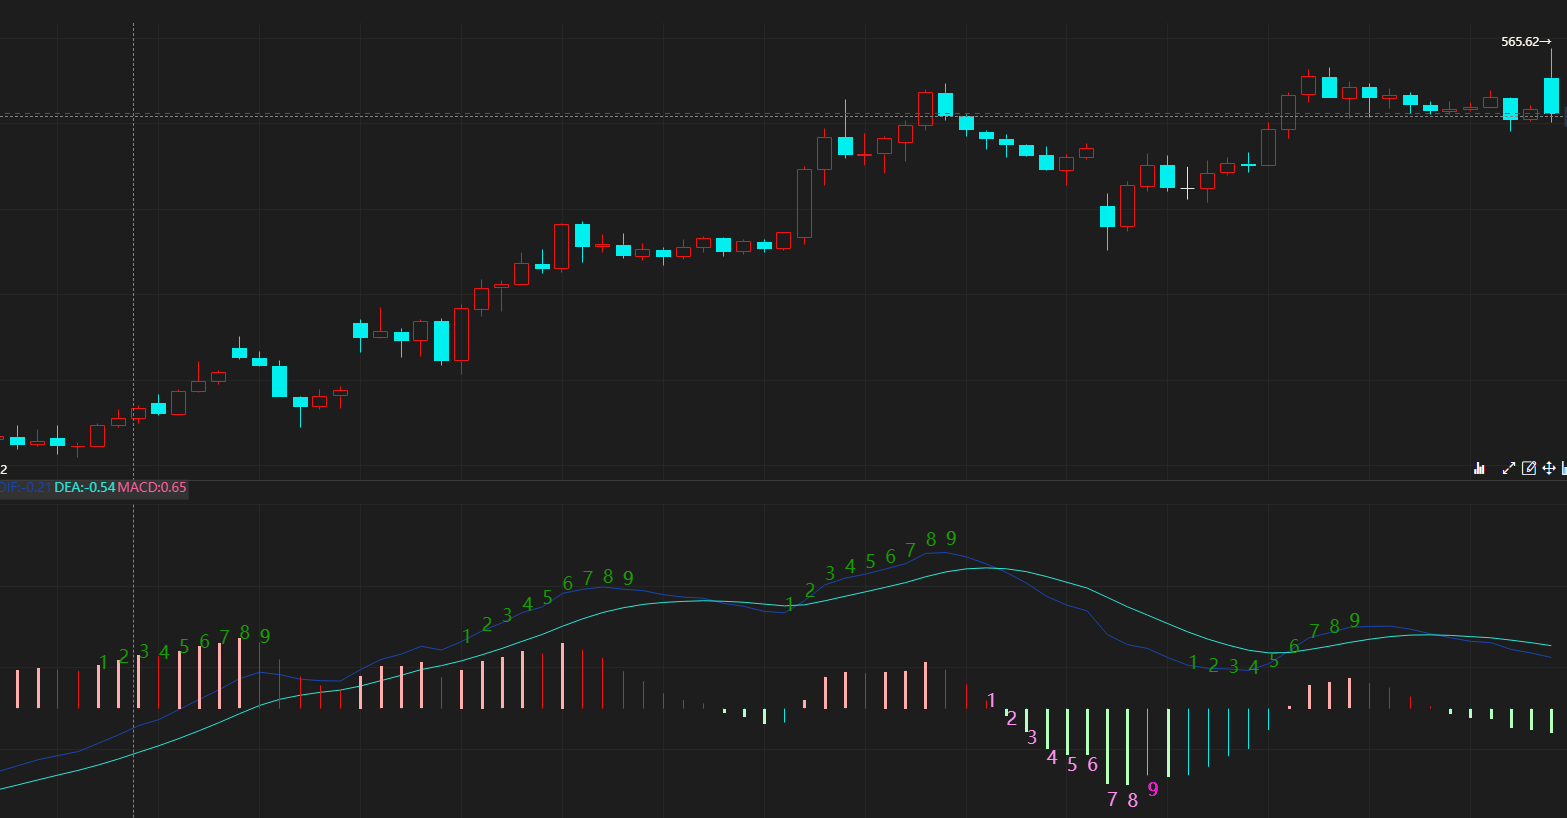
Task: Click the DIF:-0.21 indicator label
Action: tap(26, 487)
